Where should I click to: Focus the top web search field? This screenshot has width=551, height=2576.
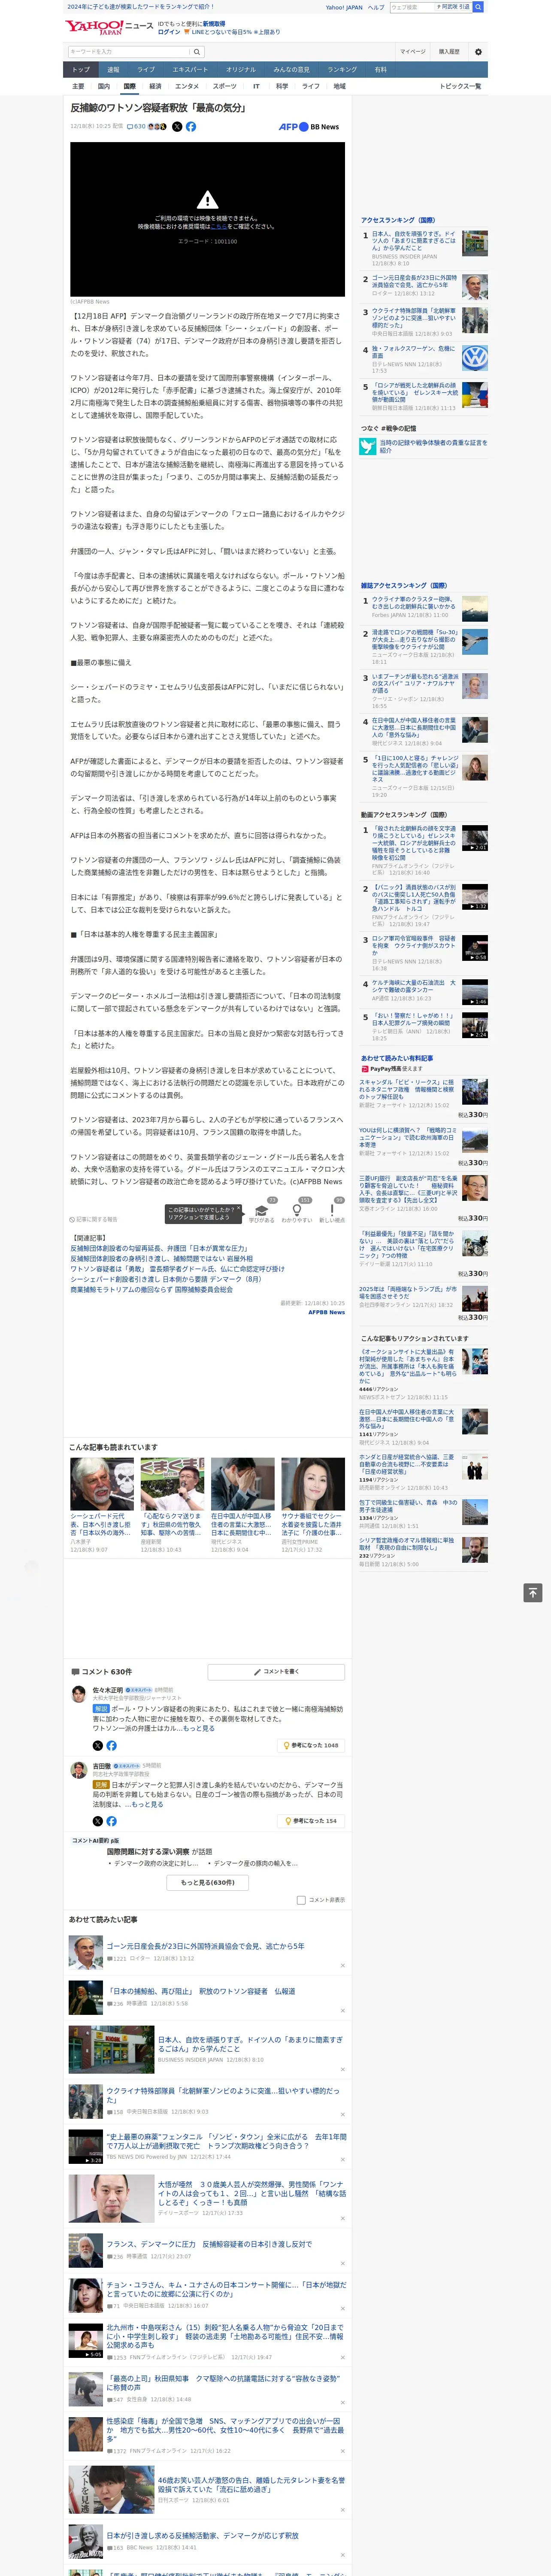click(x=413, y=7)
